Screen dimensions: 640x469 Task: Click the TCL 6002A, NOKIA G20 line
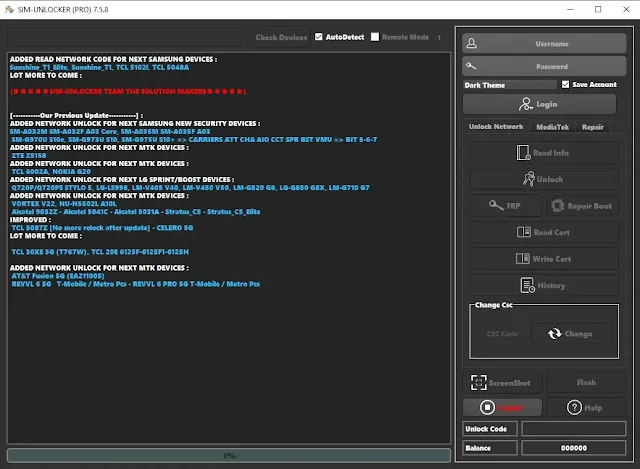(x=51, y=171)
